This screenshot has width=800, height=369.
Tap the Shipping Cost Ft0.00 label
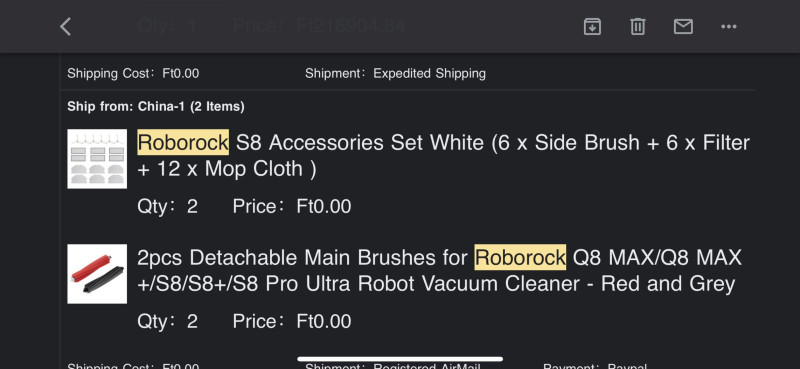point(133,73)
